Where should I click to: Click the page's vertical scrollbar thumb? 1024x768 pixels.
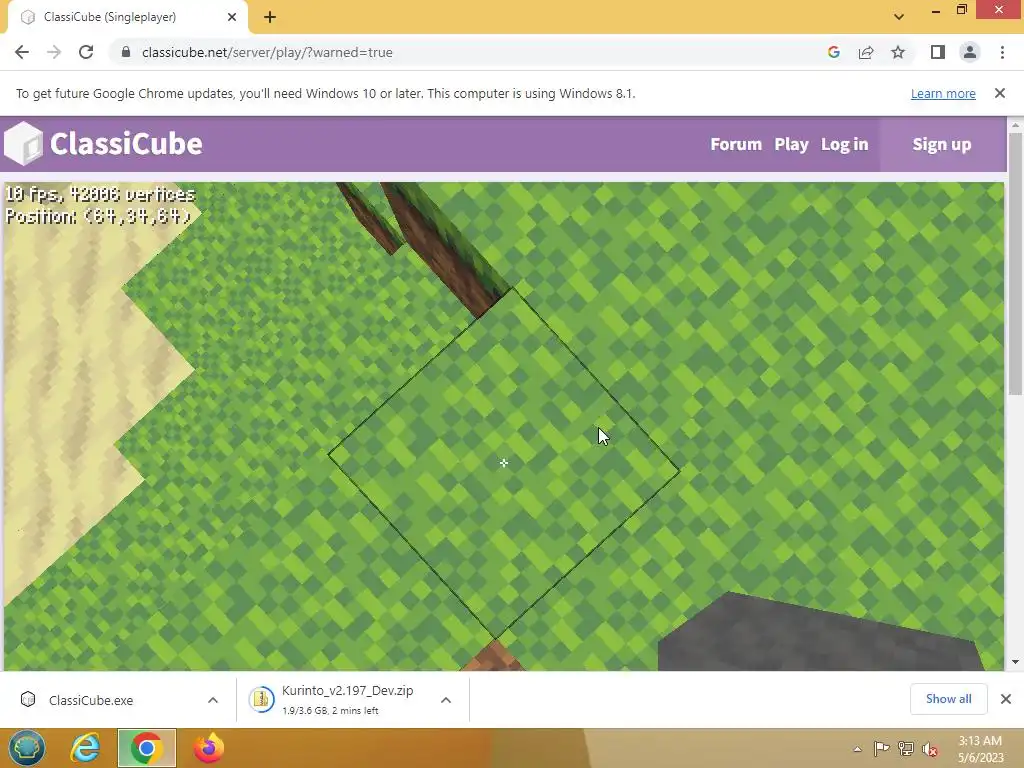click(x=1015, y=264)
